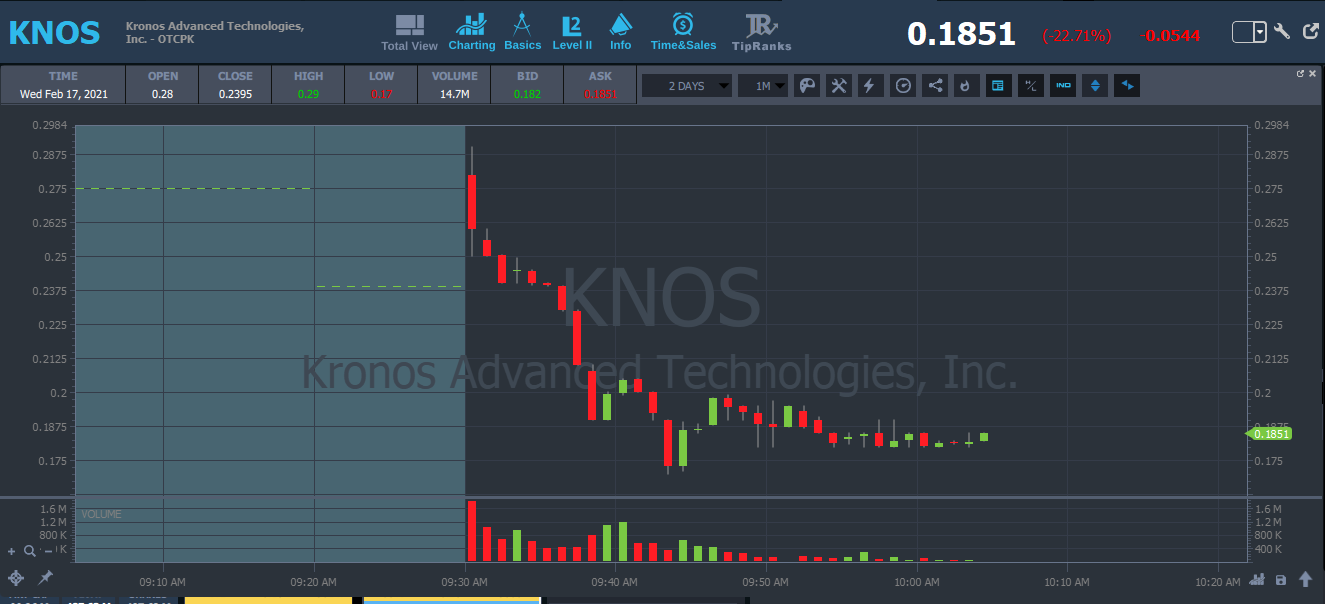Open the Basics compass icon
1325x604 pixels.
[522, 33]
